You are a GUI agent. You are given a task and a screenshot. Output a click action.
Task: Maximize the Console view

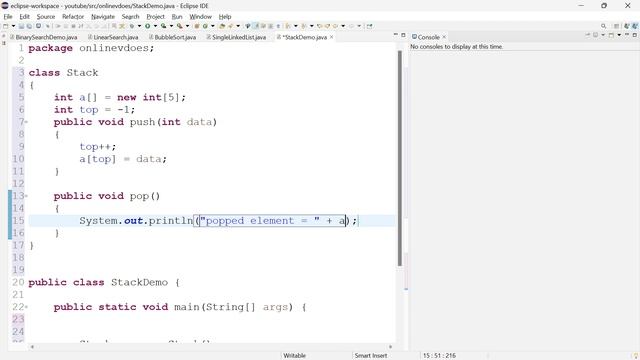tap(635, 35)
